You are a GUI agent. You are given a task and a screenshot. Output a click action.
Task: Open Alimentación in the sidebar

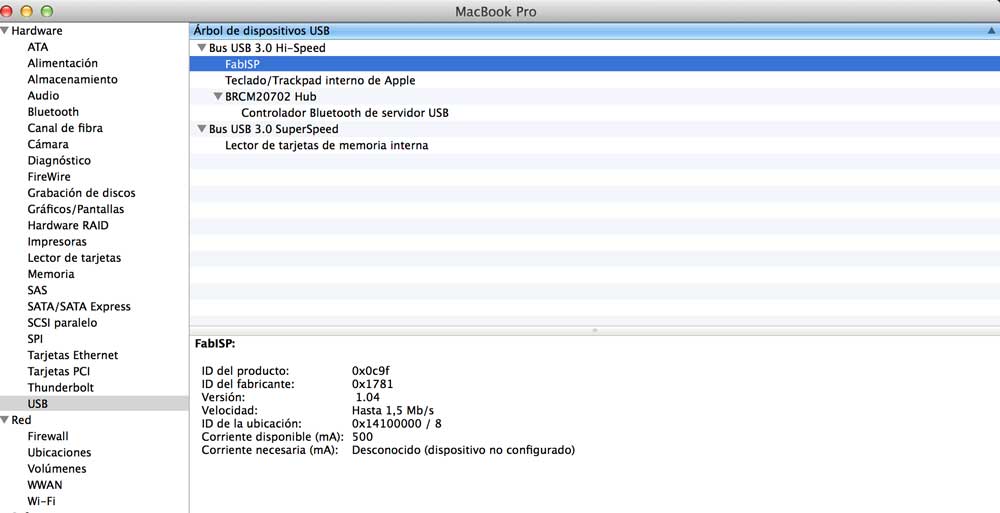pyautogui.click(x=62, y=63)
